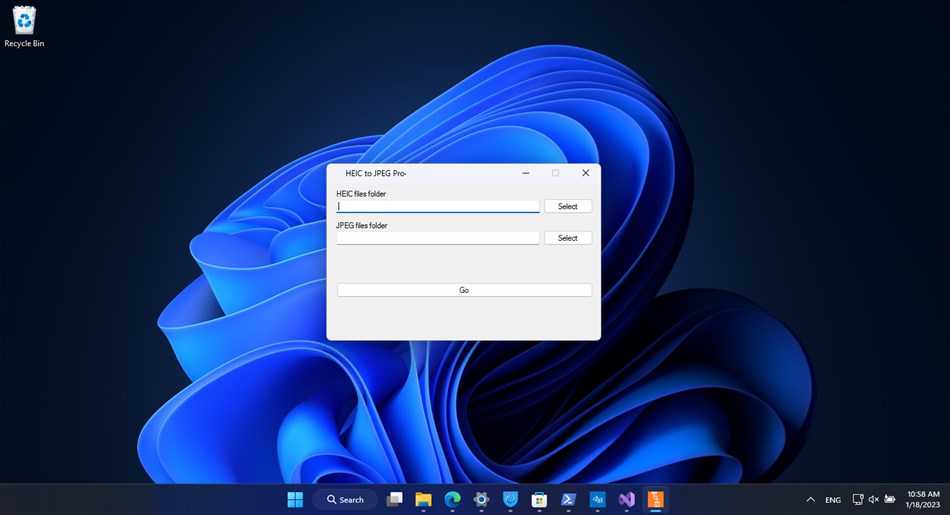Screen dimensions: 950x515
Task: Open Settings gear icon in taskbar
Action: [482, 499]
